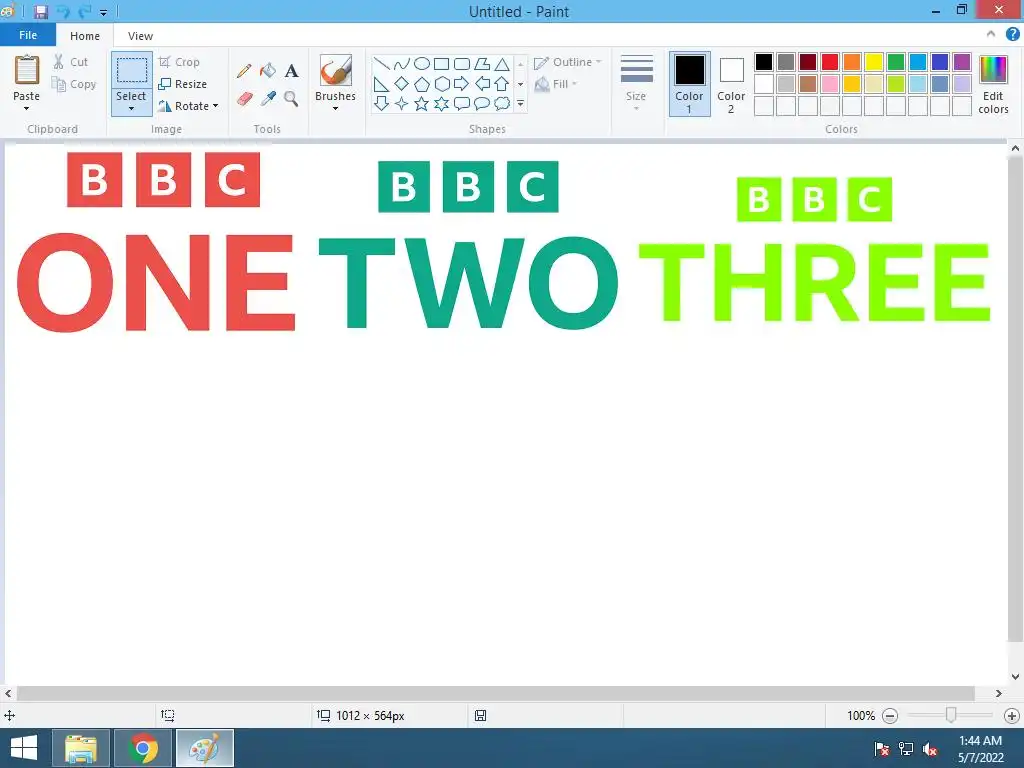This screenshot has height=768, width=1024.
Task: Choose the Oval shape
Action: tap(422, 64)
